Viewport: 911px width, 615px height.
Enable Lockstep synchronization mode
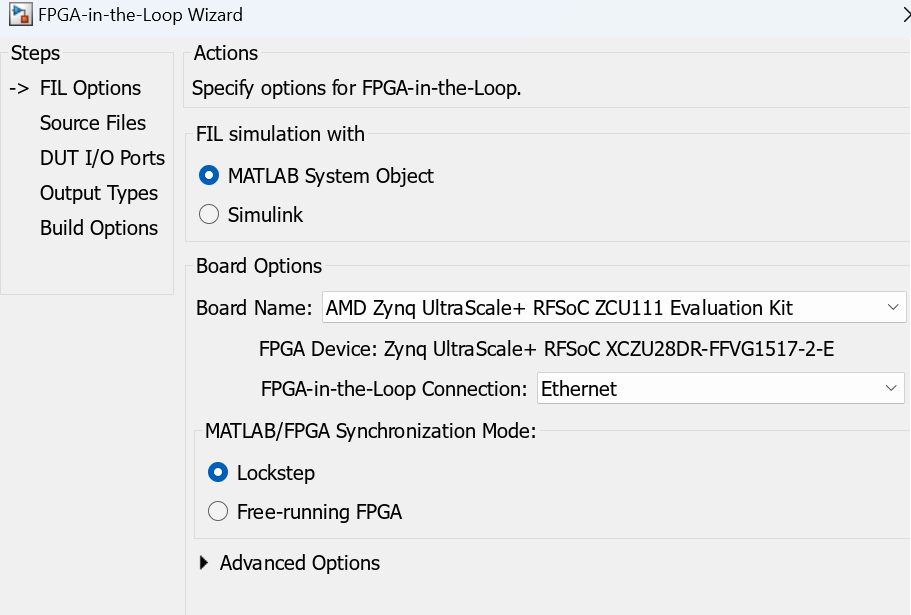[218, 472]
